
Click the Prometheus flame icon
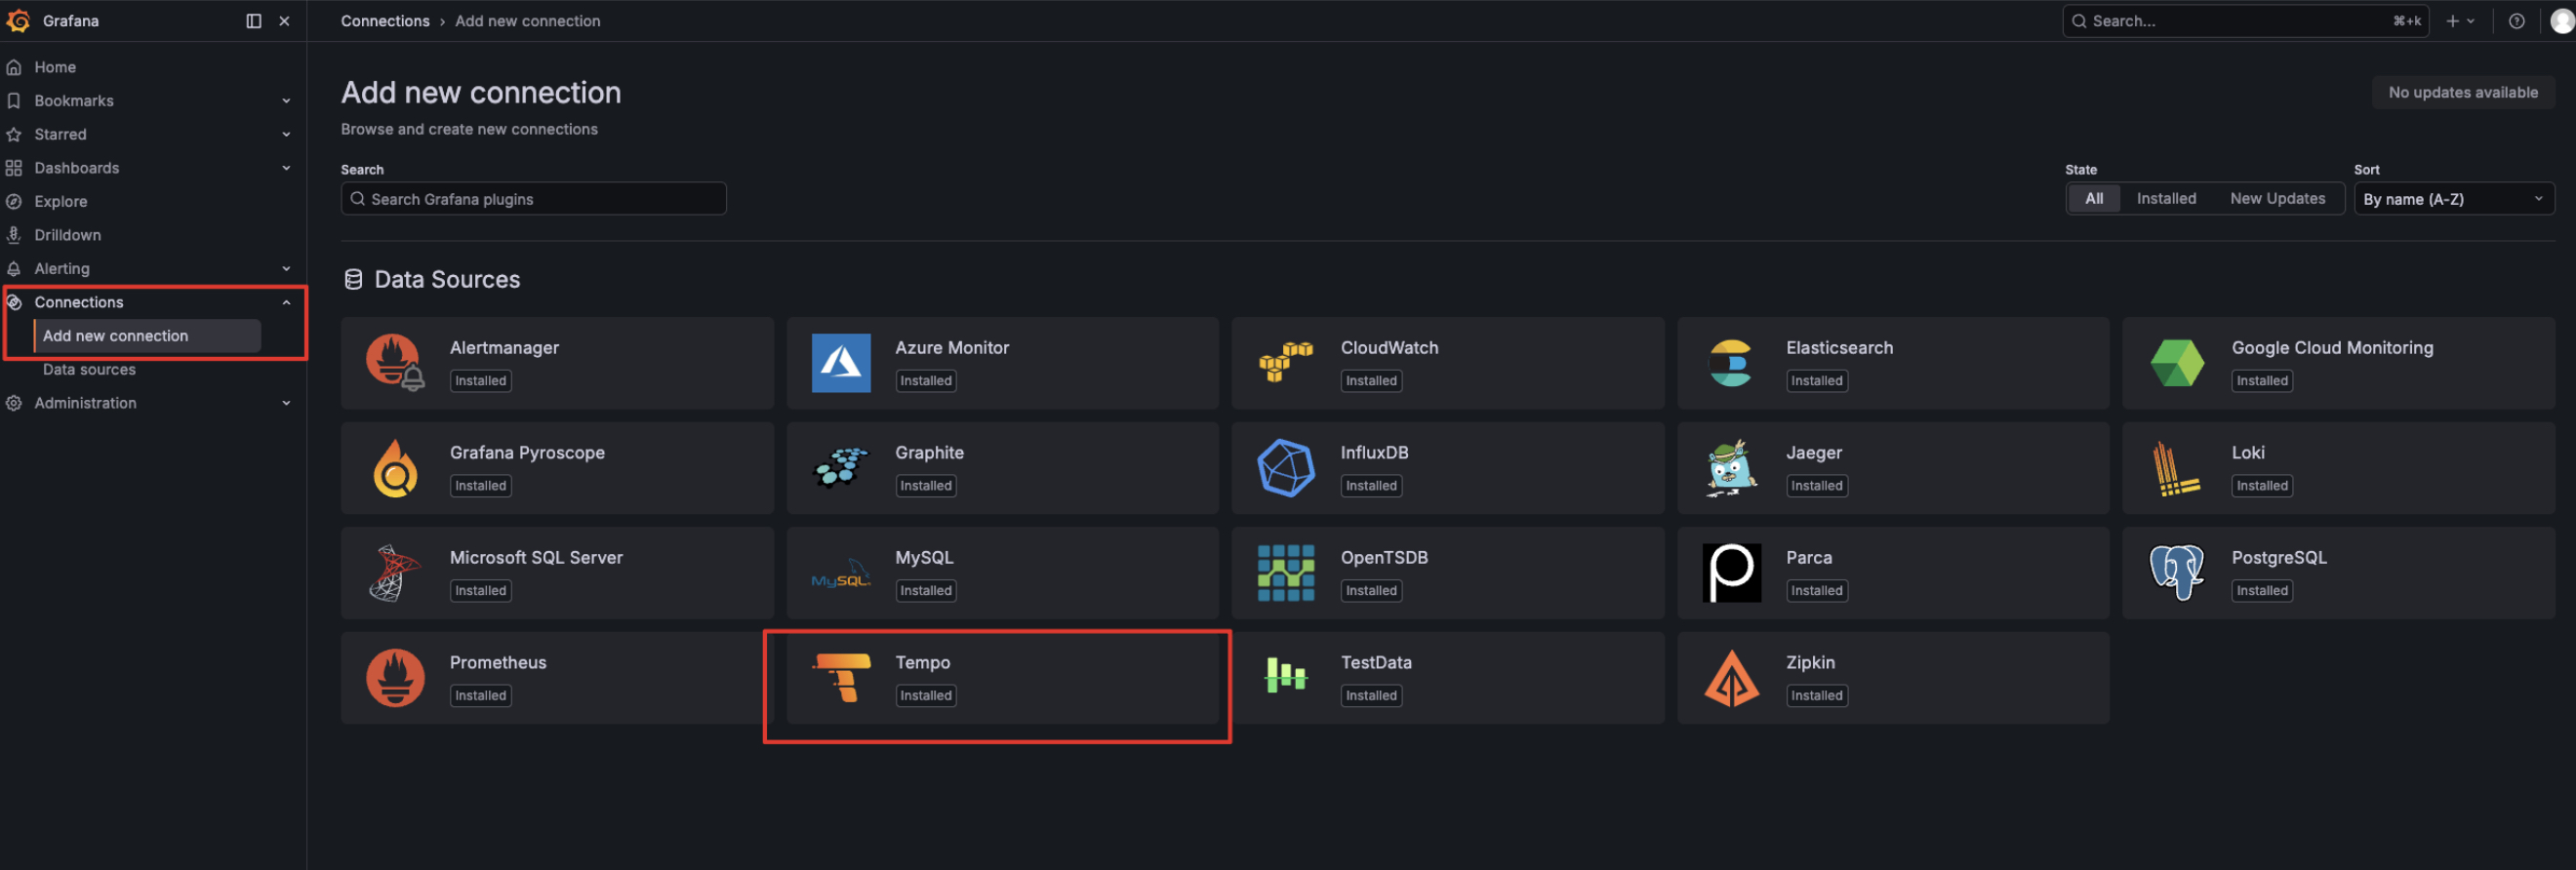click(395, 677)
